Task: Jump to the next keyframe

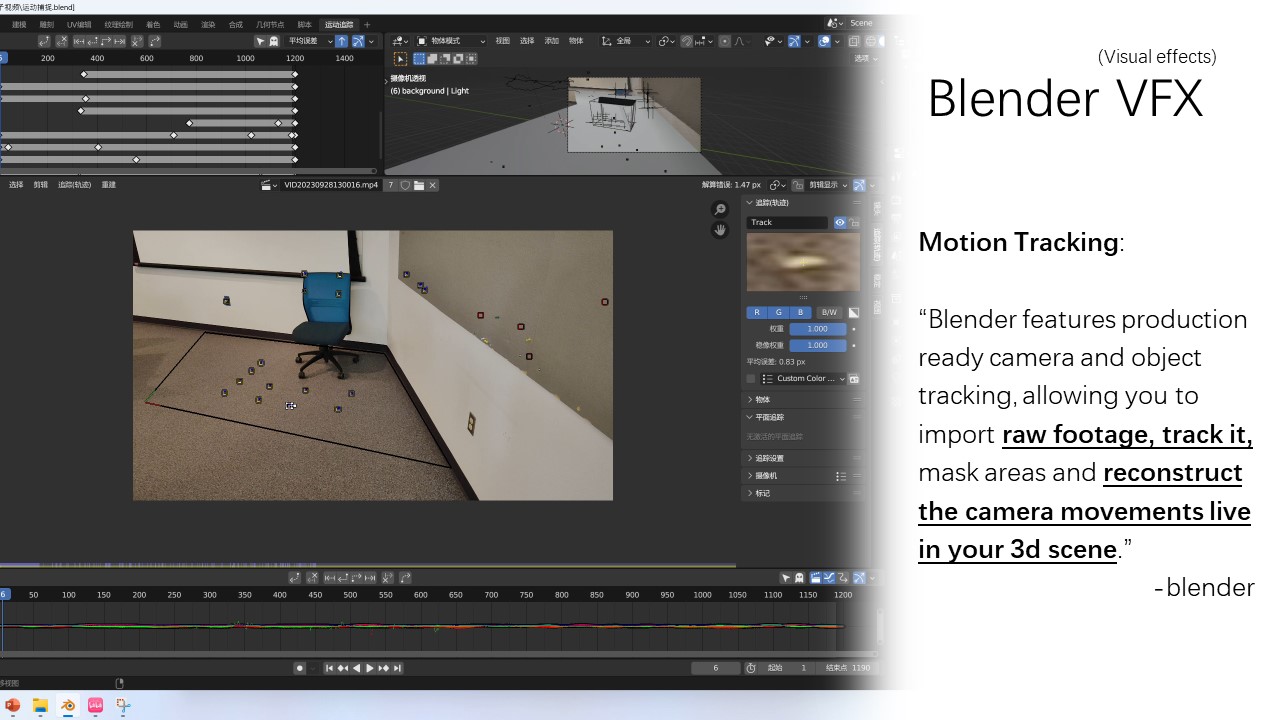Action: point(383,668)
